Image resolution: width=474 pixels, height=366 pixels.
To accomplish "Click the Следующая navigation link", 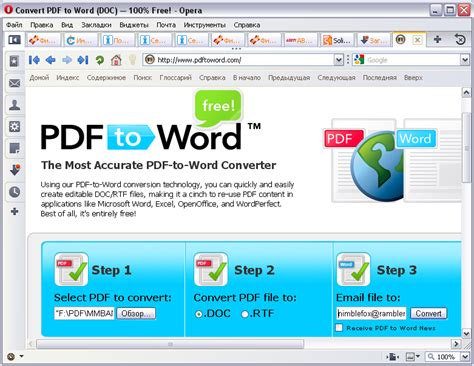I will [336, 78].
